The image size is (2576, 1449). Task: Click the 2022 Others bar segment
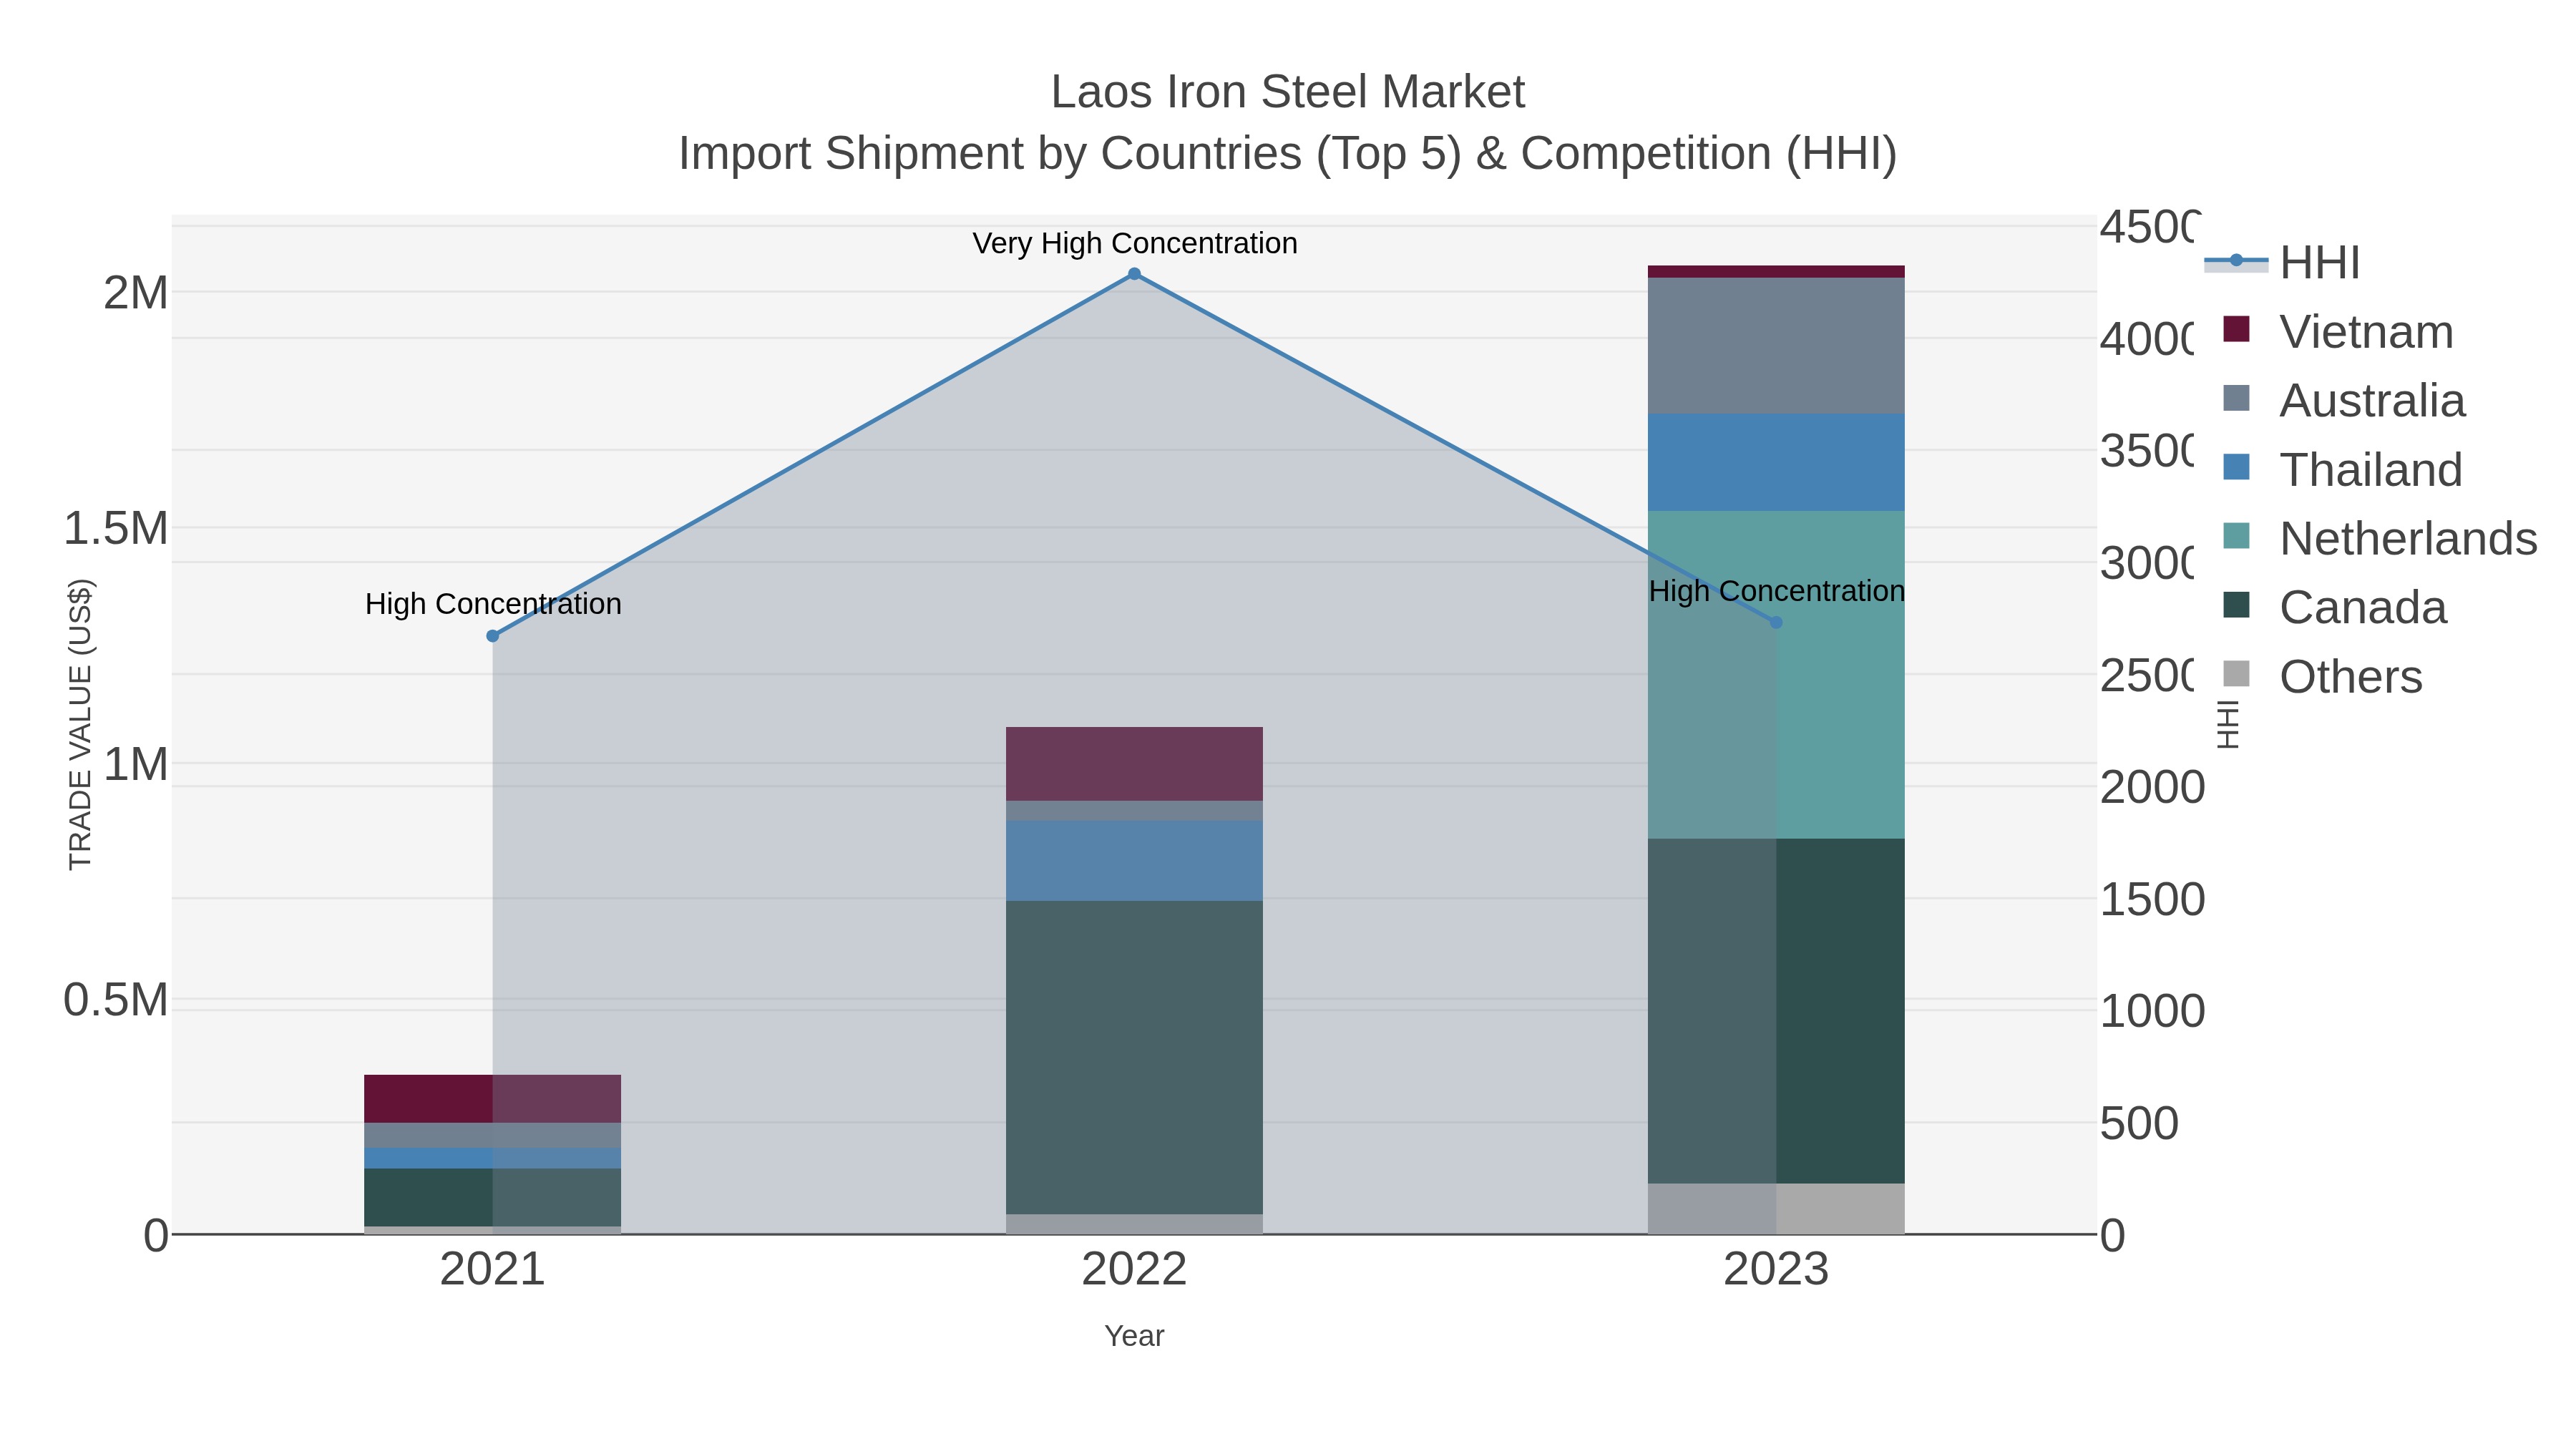coord(1134,1225)
